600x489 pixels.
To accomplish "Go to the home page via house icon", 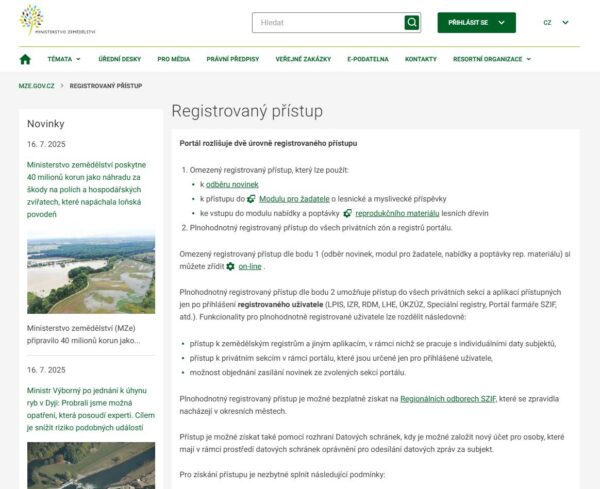I will point(25,59).
